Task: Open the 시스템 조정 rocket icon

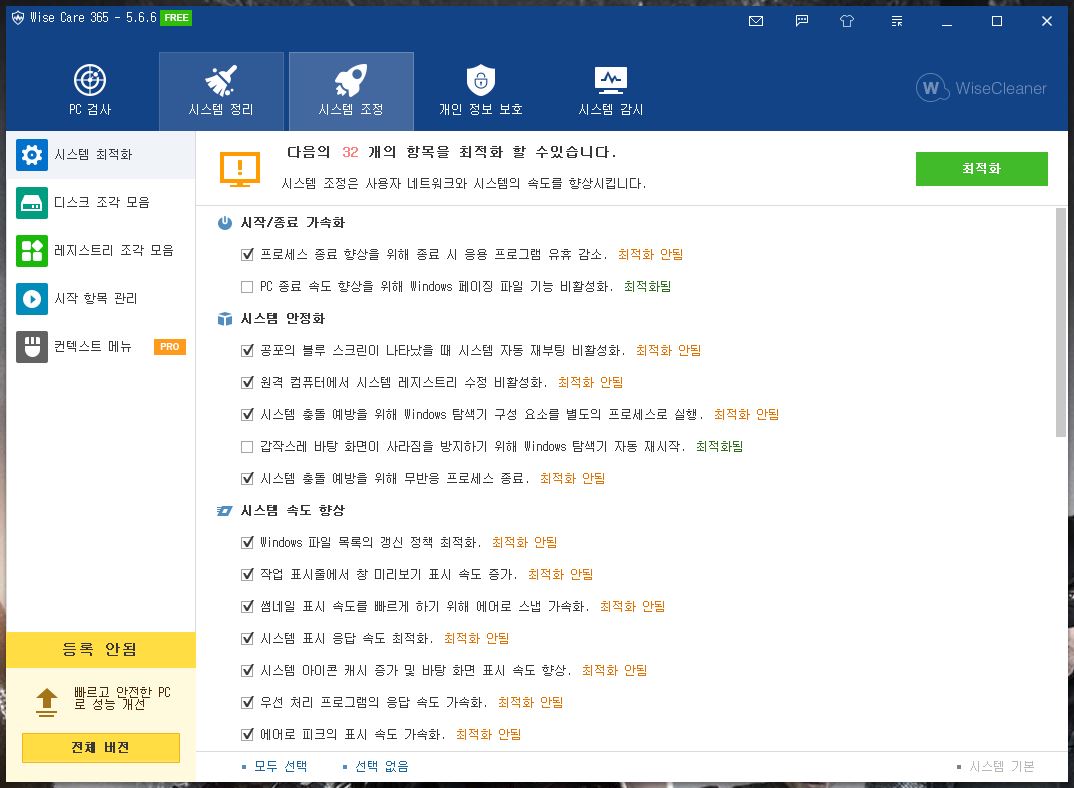Action: (x=351, y=80)
